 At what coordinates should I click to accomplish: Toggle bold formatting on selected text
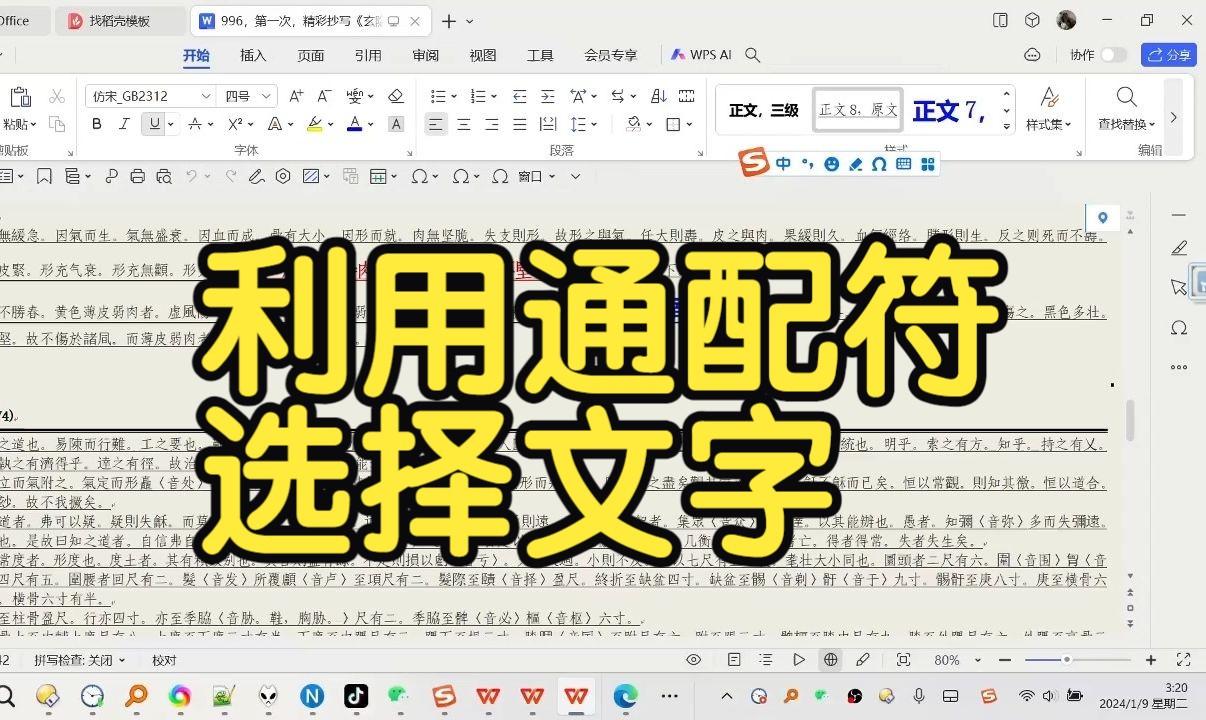pyautogui.click(x=97, y=124)
